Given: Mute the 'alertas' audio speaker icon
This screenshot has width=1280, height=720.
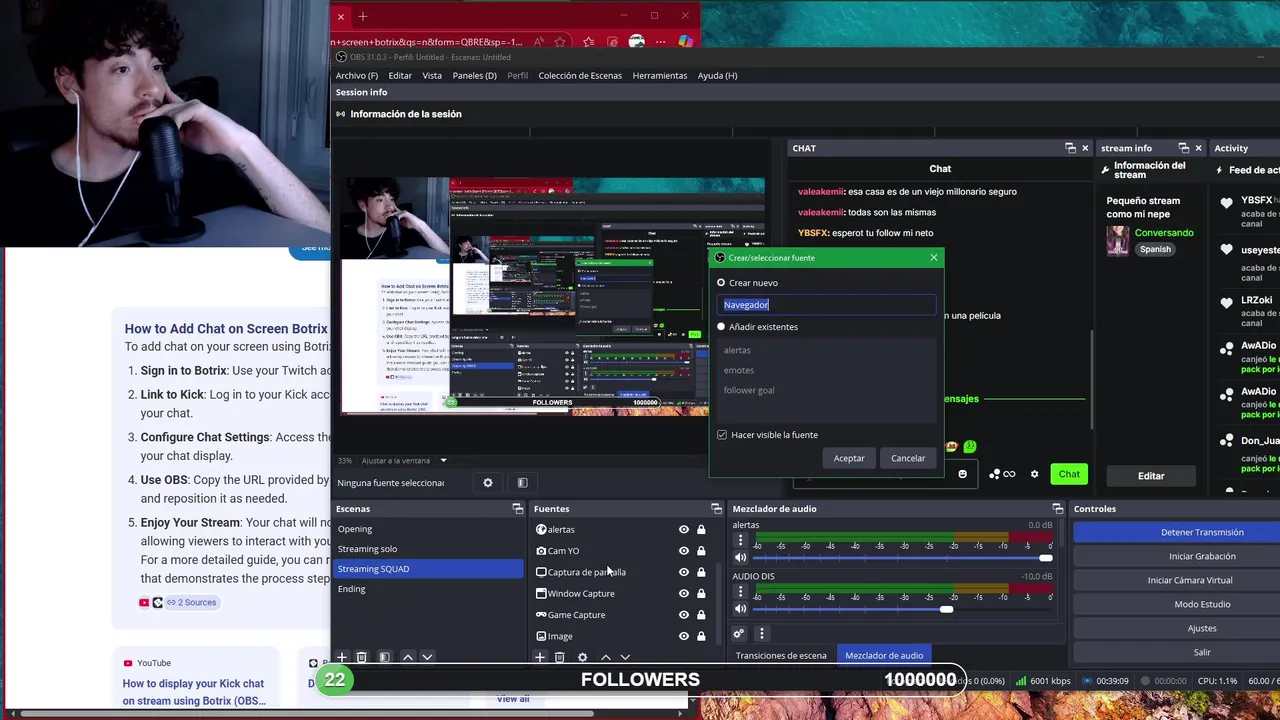Looking at the screenshot, I should pyautogui.click(x=740, y=558).
